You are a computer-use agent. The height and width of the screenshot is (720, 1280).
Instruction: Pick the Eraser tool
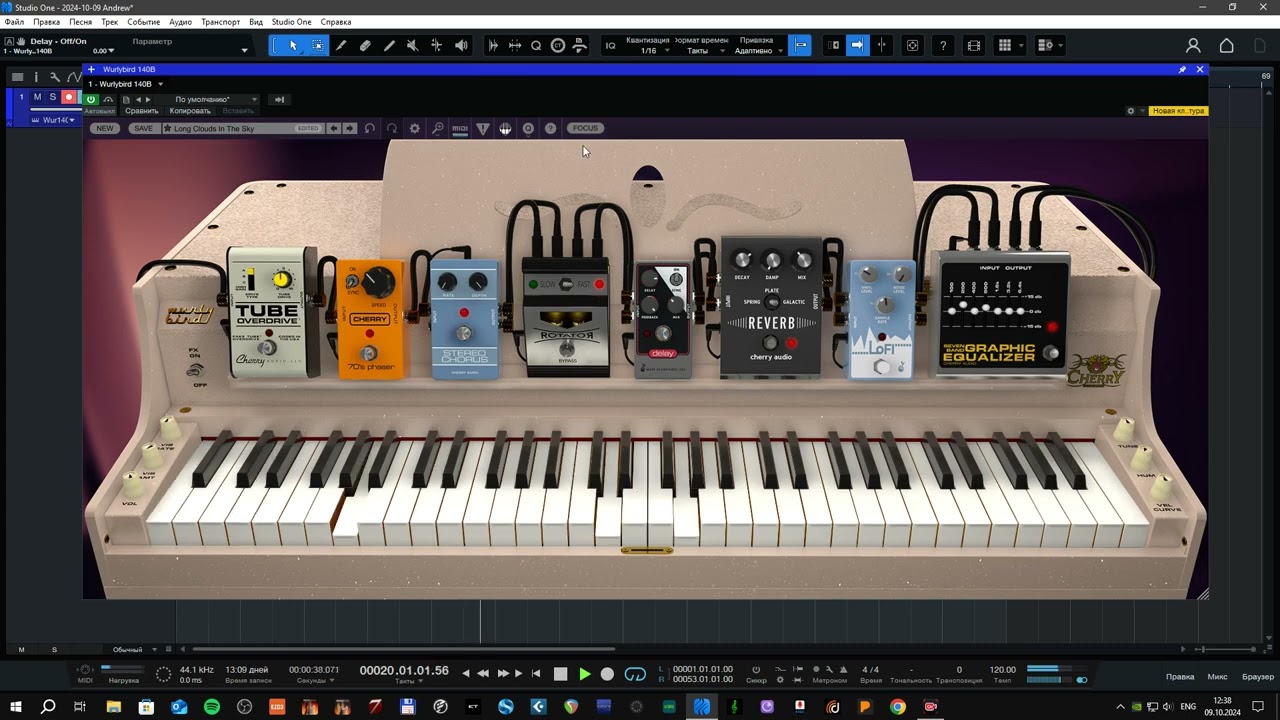[365, 45]
